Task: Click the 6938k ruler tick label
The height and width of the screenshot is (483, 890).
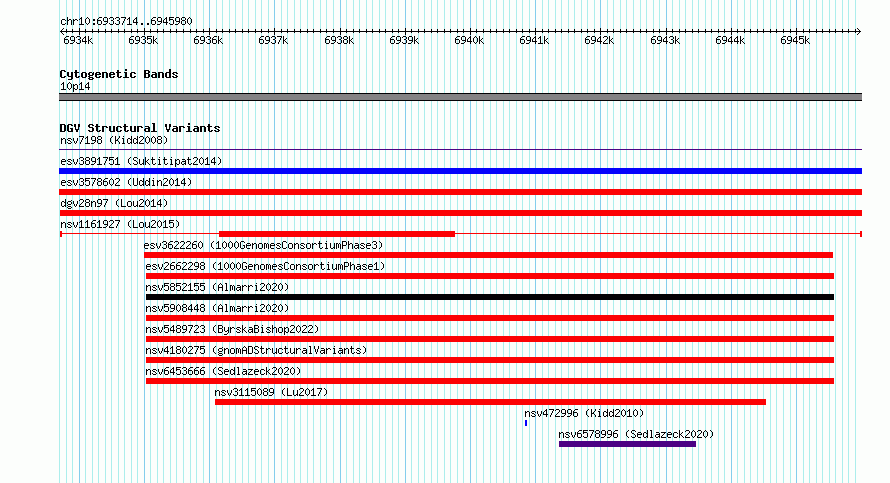Action: click(339, 40)
